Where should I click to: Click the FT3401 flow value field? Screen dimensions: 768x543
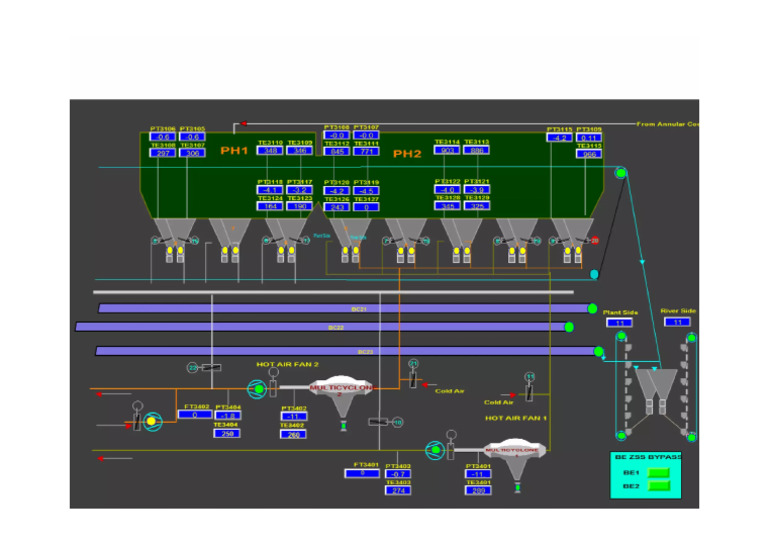click(x=362, y=473)
